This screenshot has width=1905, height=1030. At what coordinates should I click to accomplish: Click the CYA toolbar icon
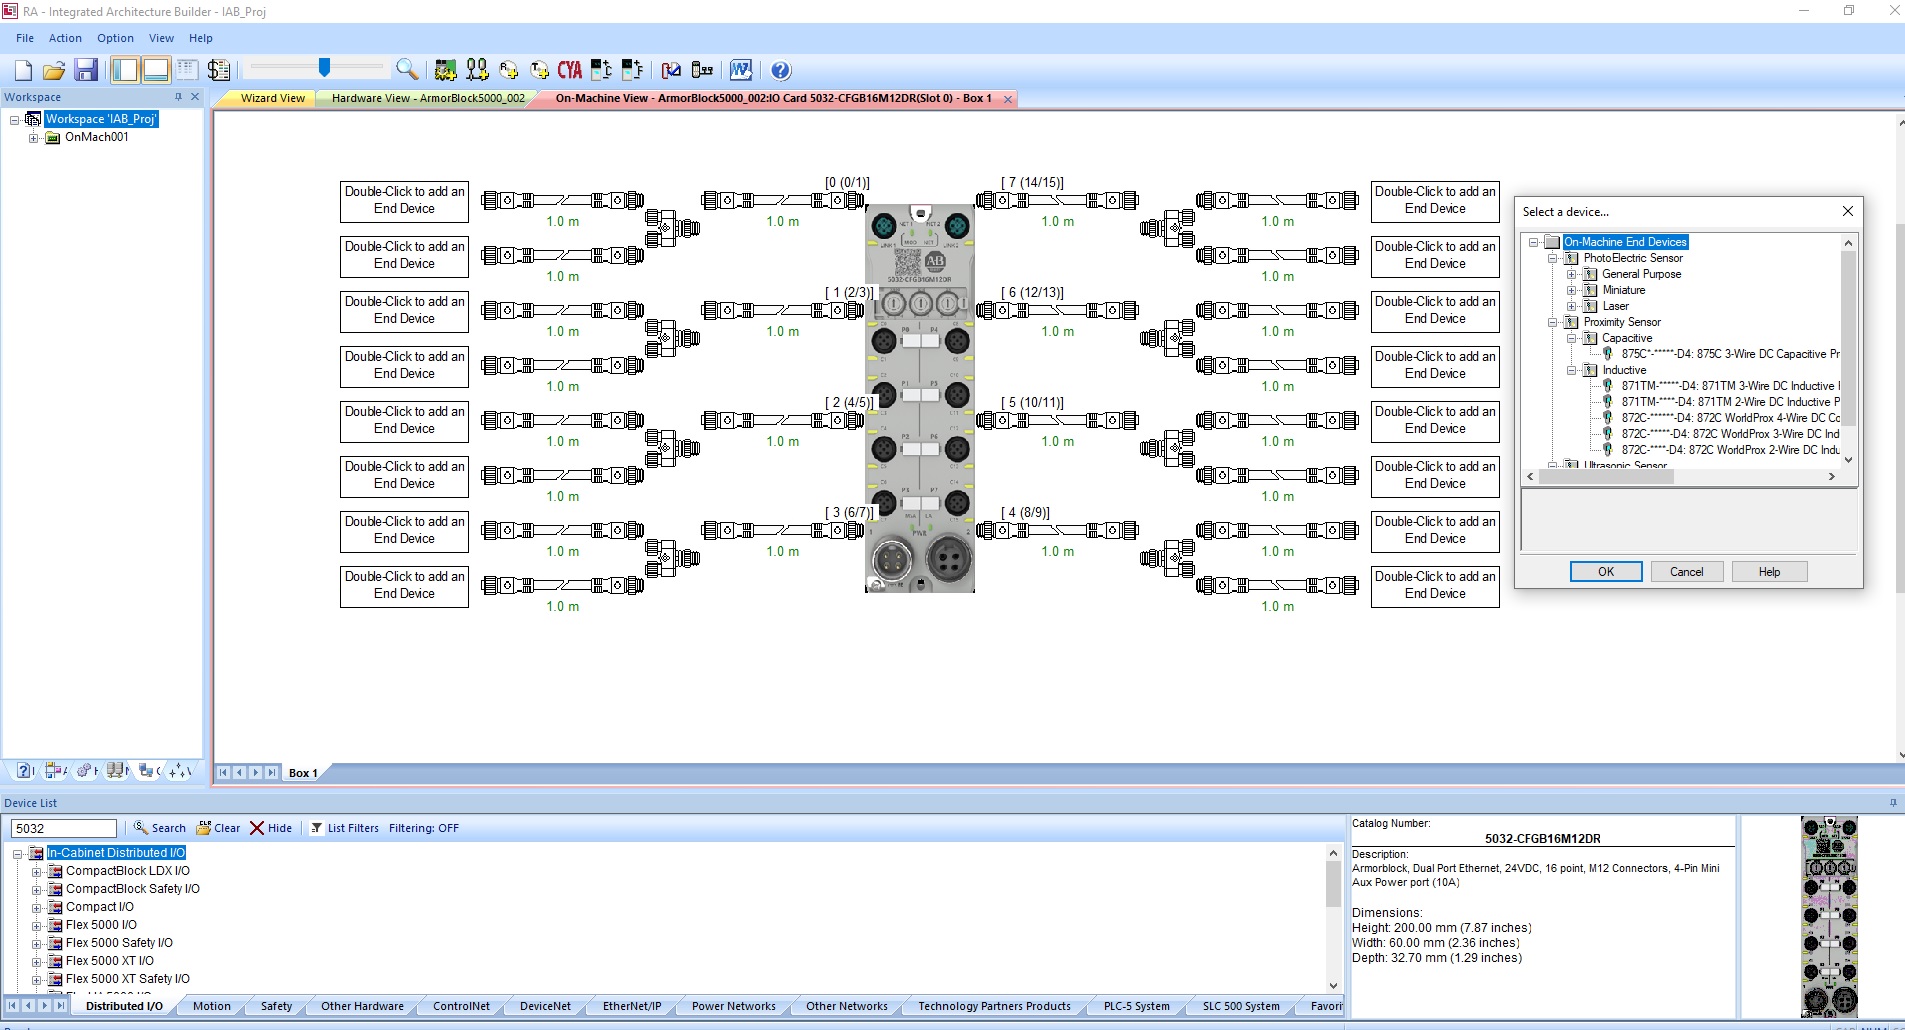570,70
